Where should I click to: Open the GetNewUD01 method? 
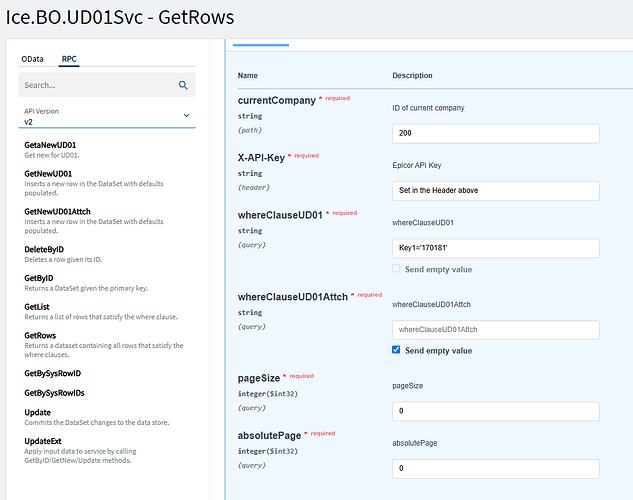click(48, 174)
